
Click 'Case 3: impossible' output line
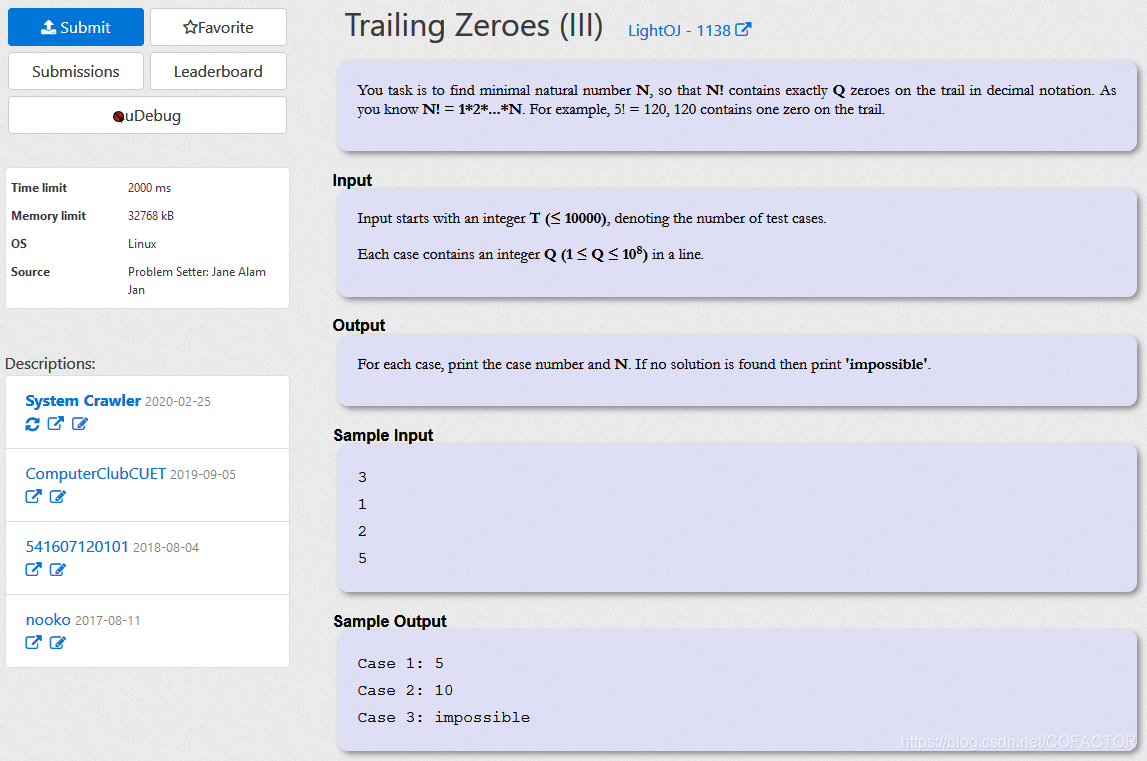coord(443,718)
